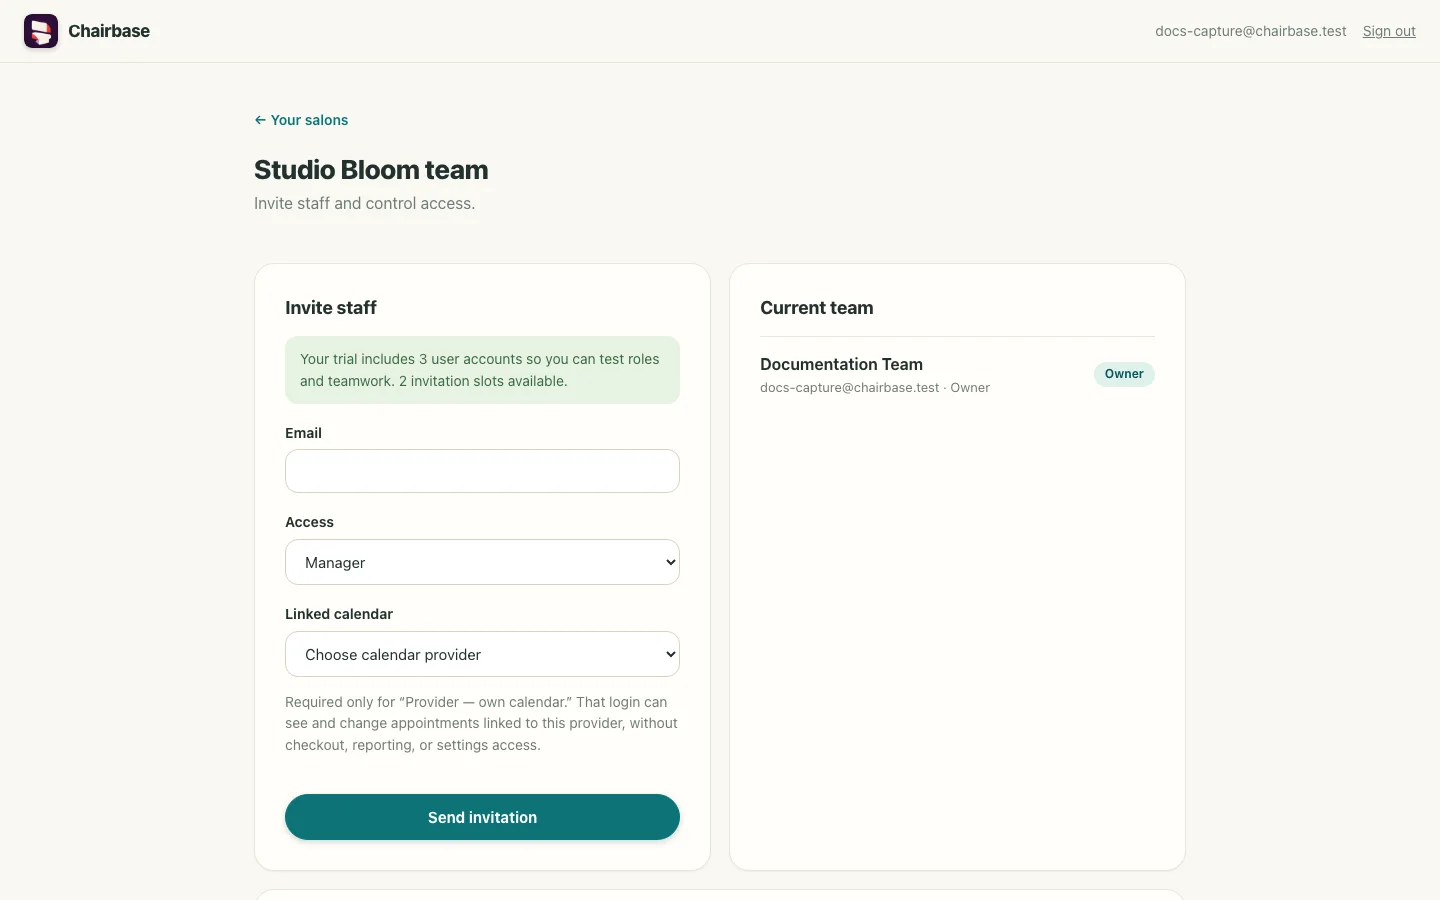Click the Studio Bloom team heading

[371, 170]
